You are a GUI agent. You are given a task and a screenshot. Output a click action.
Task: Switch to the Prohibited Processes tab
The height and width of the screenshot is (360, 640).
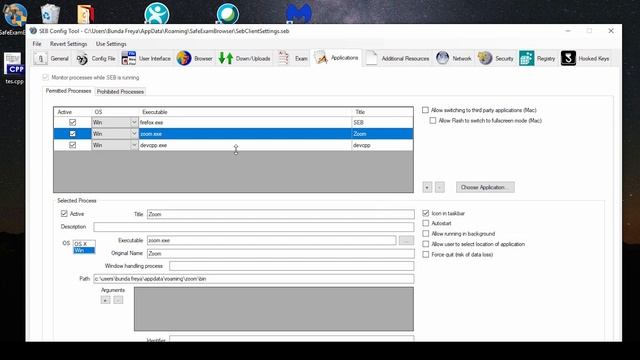pos(120,91)
